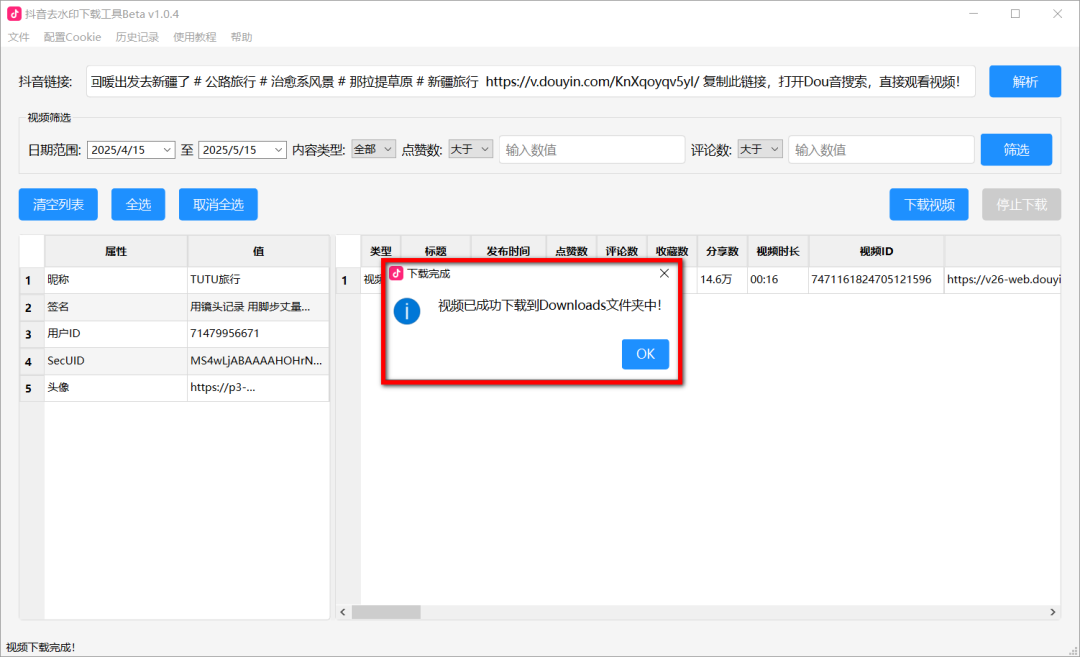This screenshot has width=1080, height=657.
Task: Click the 清空列表 button
Action: [58, 205]
